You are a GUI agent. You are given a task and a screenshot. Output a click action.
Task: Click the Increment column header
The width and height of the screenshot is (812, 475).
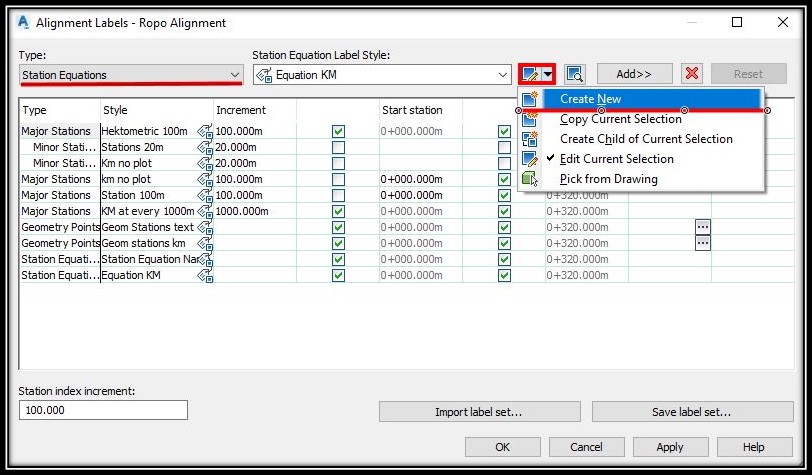255,110
